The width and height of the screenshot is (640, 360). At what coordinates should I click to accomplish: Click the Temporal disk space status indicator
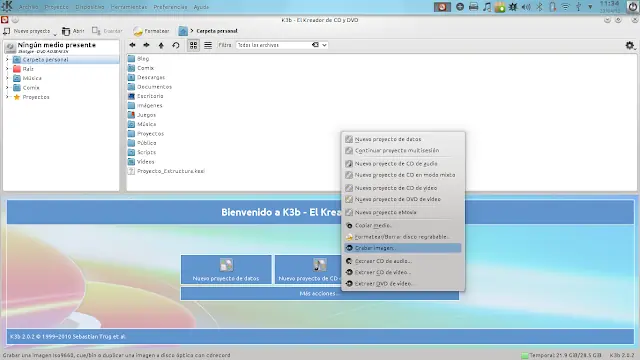point(561,356)
